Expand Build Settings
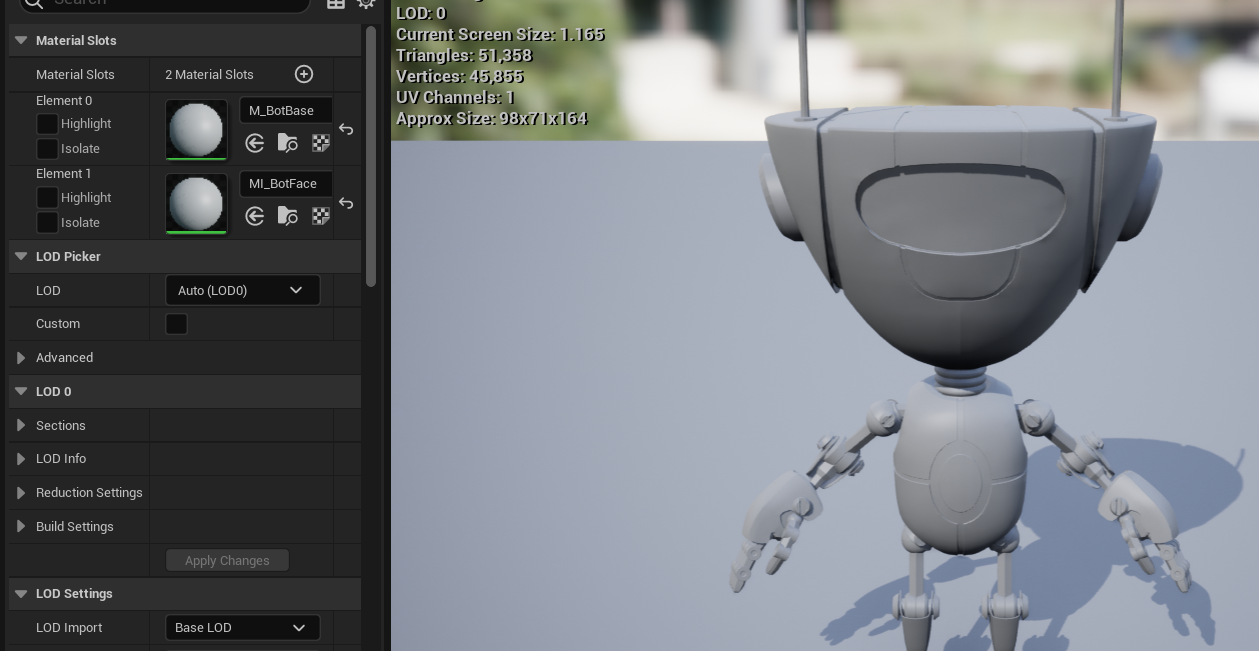This screenshot has height=651, width=1259. click(x=21, y=527)
